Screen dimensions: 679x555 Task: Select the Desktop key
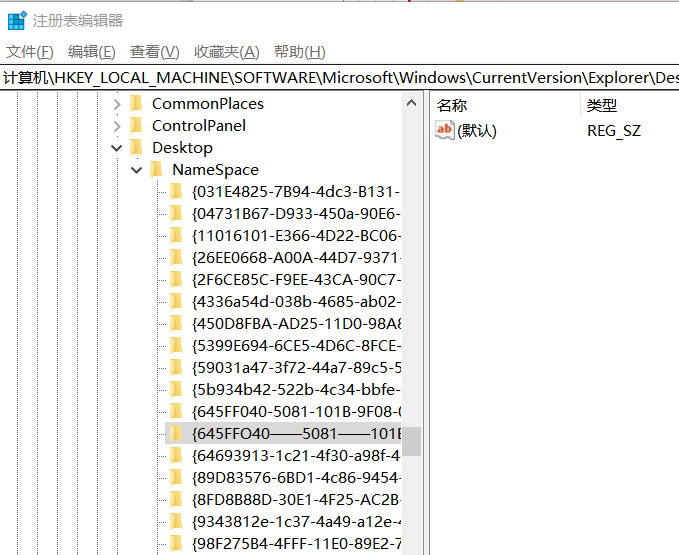[182, 148]
